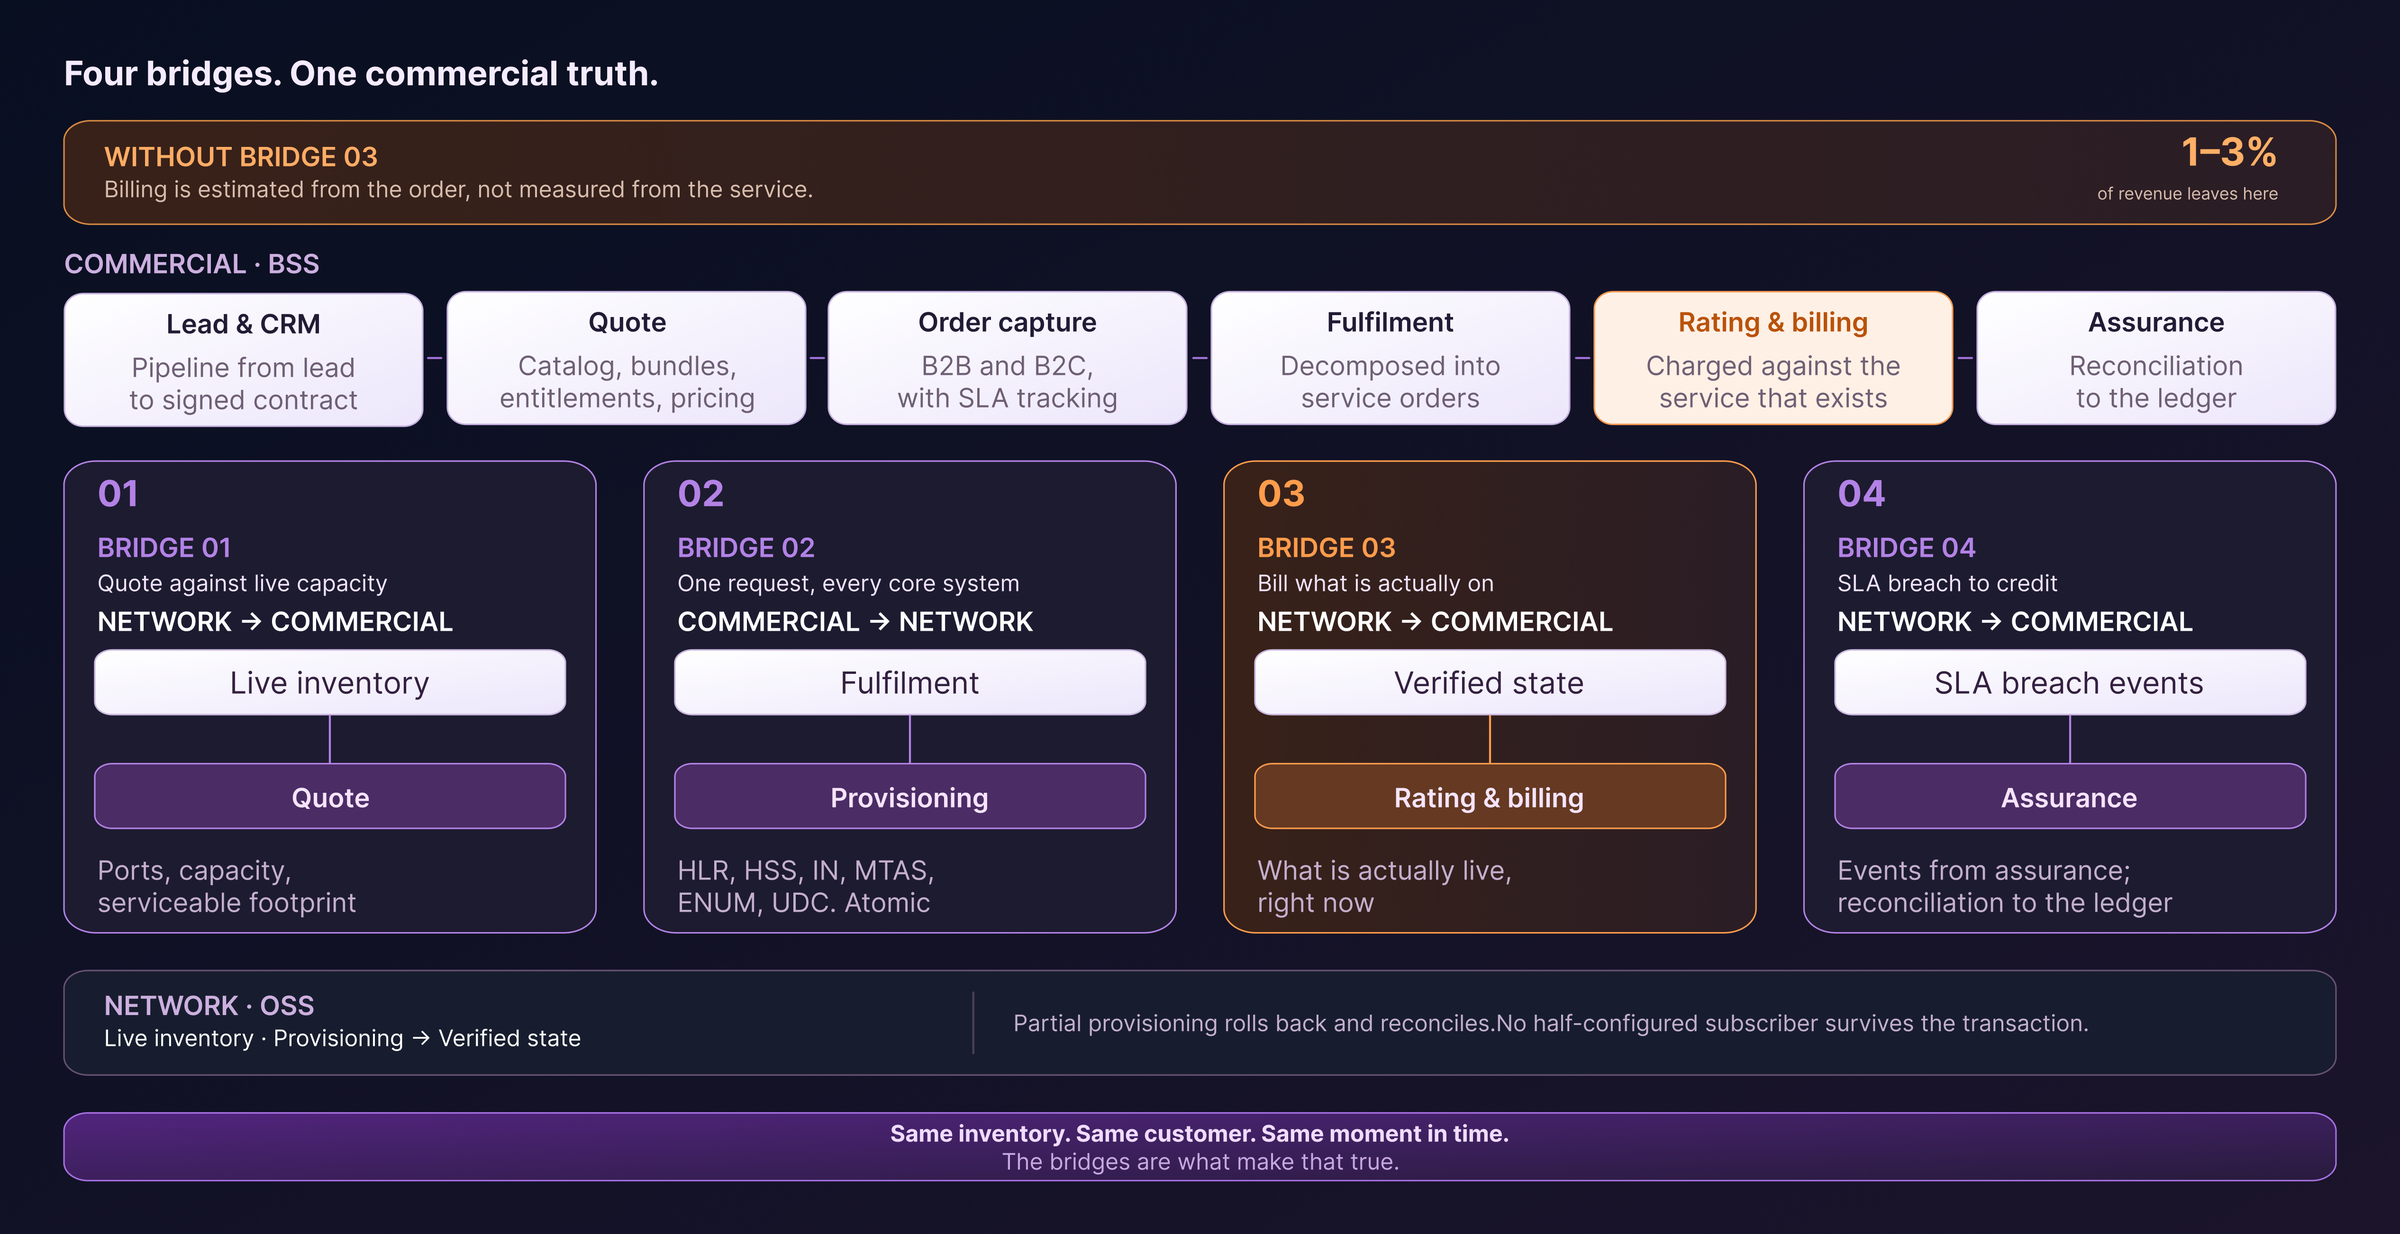Click the "Four bridges. One commercial truth." title
2400x1234 pixels.
(361, 74)
